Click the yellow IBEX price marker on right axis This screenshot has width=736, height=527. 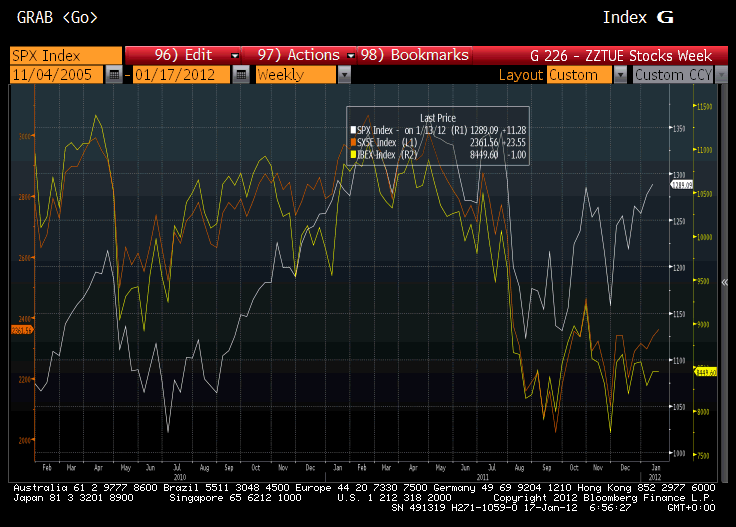705,372
